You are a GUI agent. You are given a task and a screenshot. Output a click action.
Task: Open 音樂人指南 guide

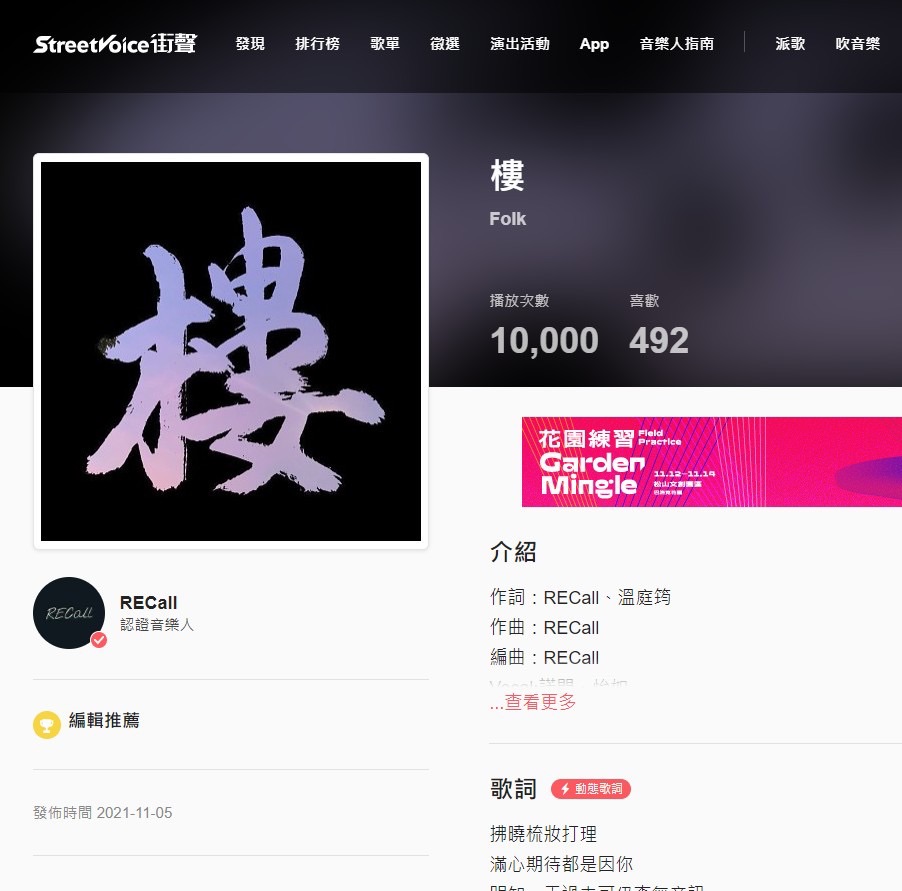coord(676,44)
